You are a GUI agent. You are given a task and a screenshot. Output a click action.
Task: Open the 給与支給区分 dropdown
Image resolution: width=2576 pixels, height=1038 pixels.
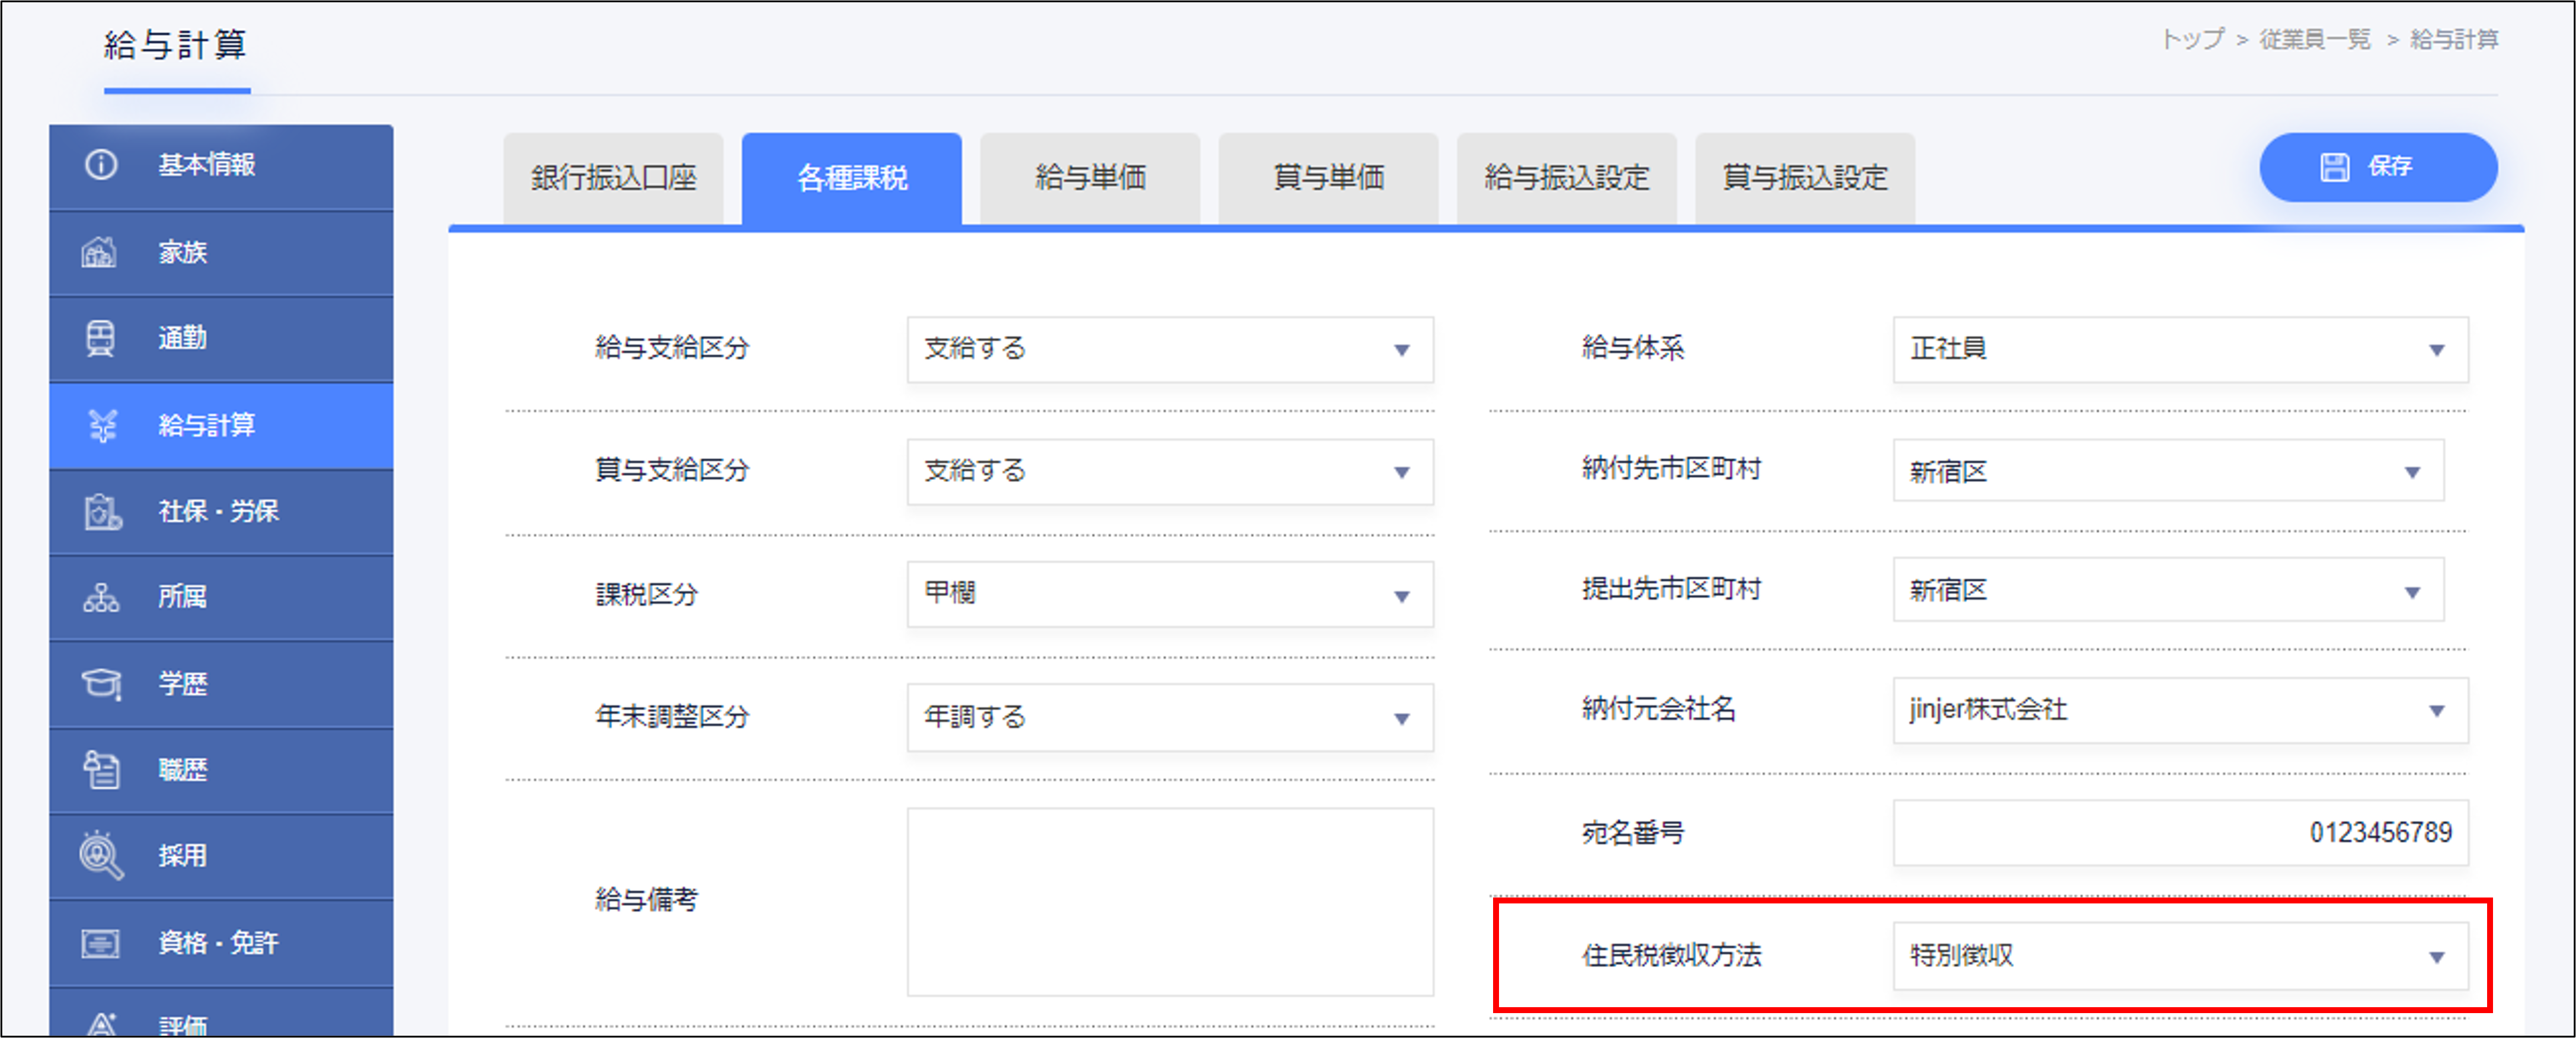coord(1170,350)
